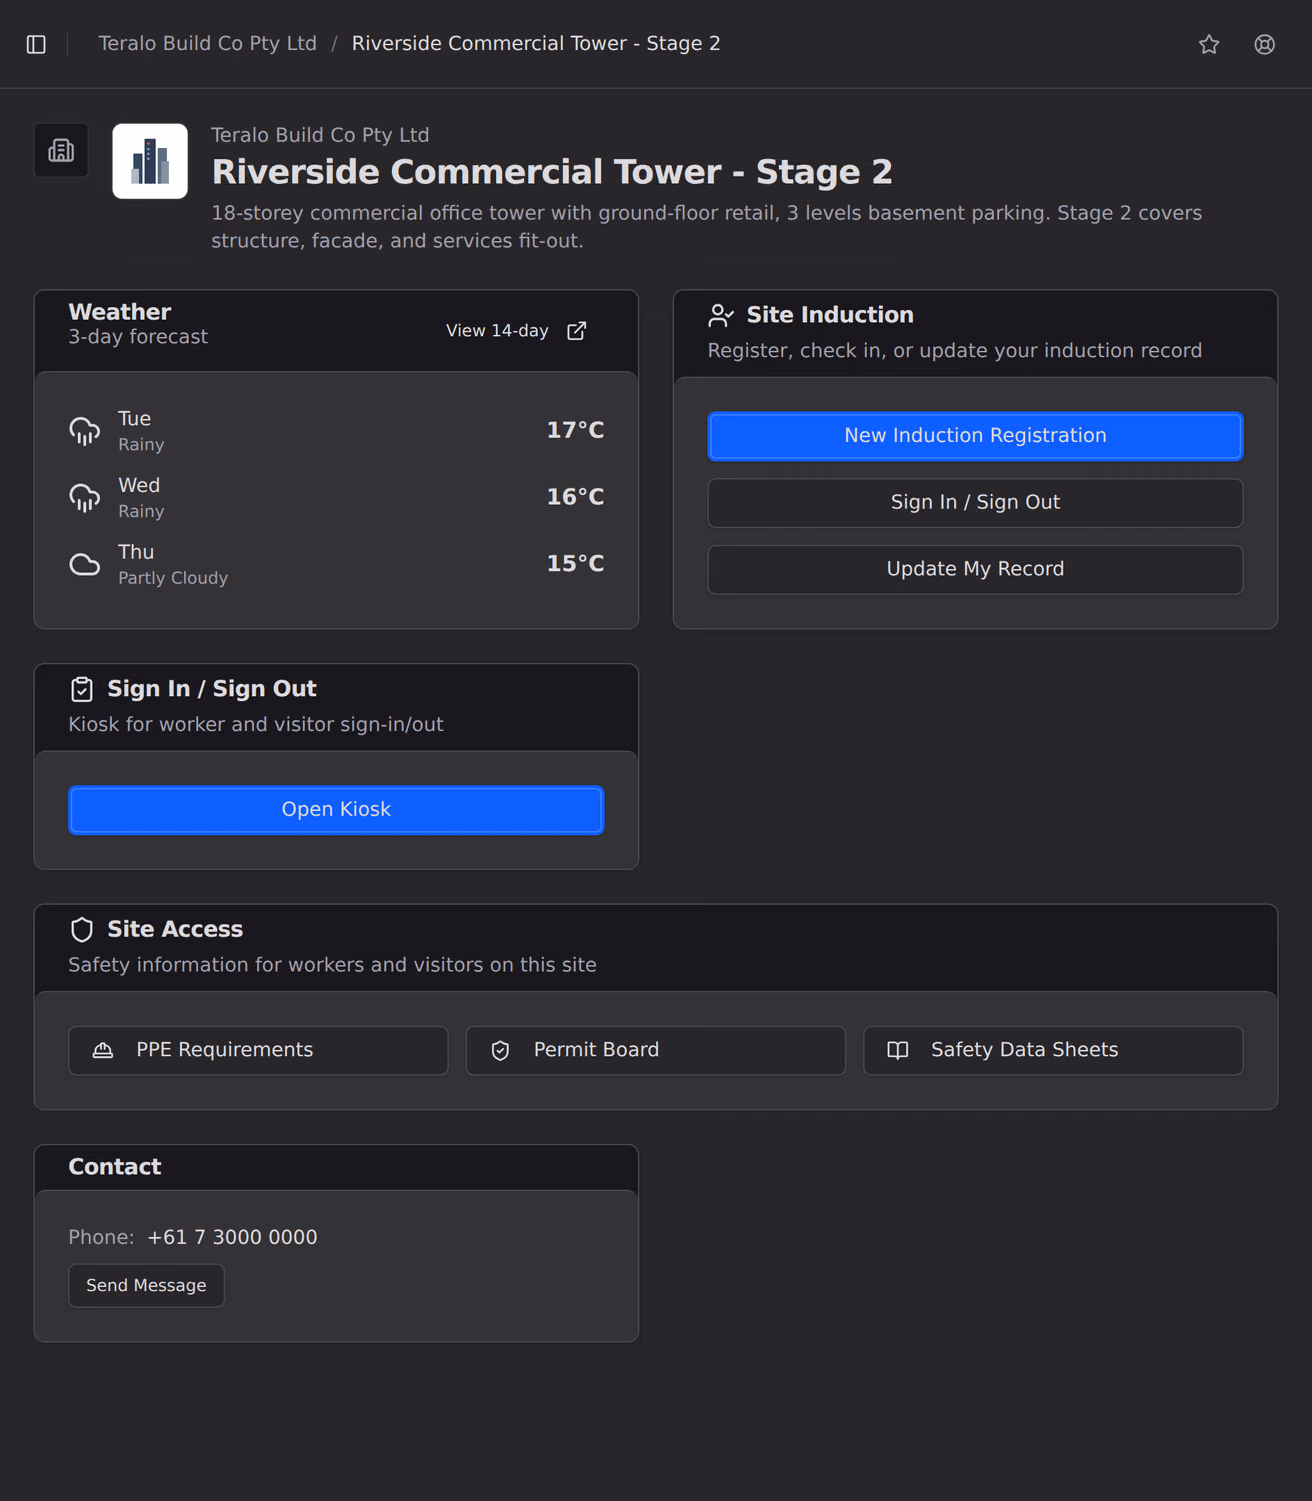
Task: Choose Update My Record
Action: [x=975, y=569]
